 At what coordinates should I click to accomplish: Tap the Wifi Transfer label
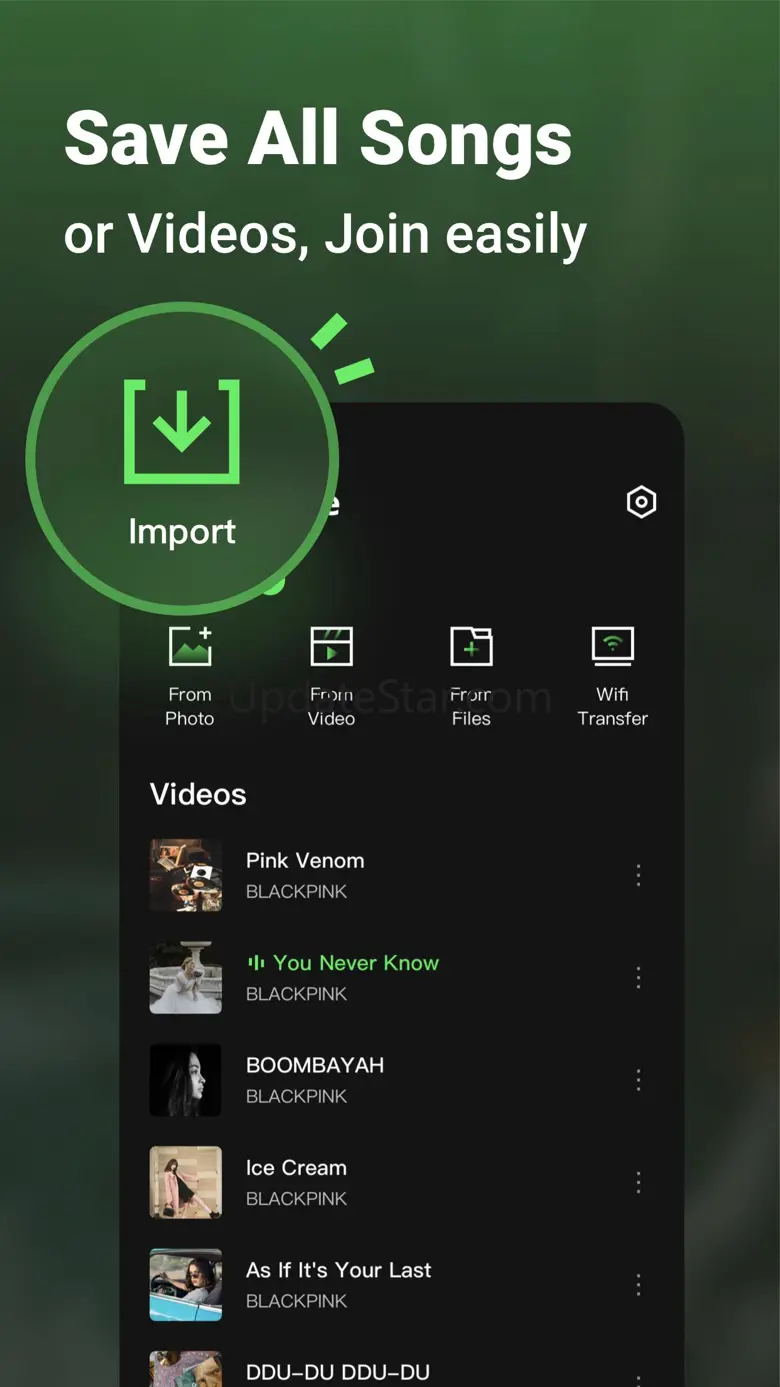point(613,706)
